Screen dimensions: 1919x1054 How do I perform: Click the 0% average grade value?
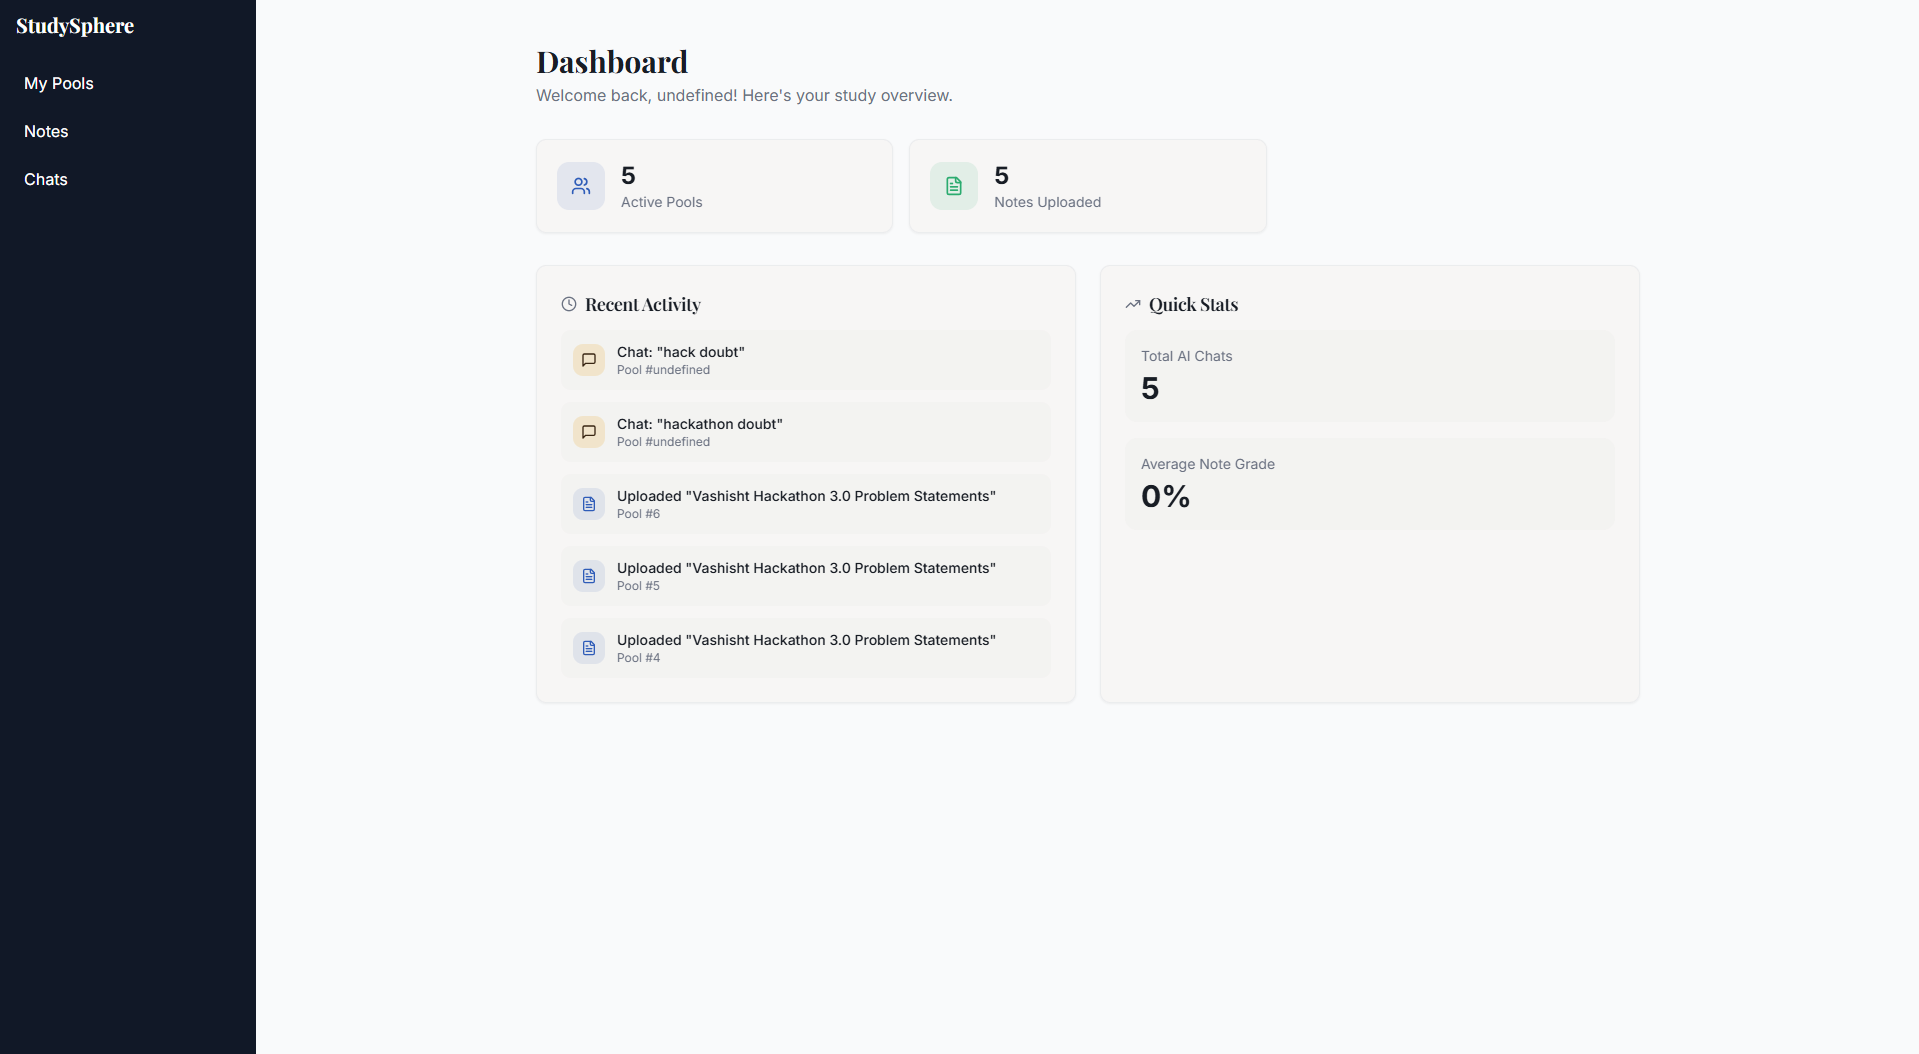1166,496
